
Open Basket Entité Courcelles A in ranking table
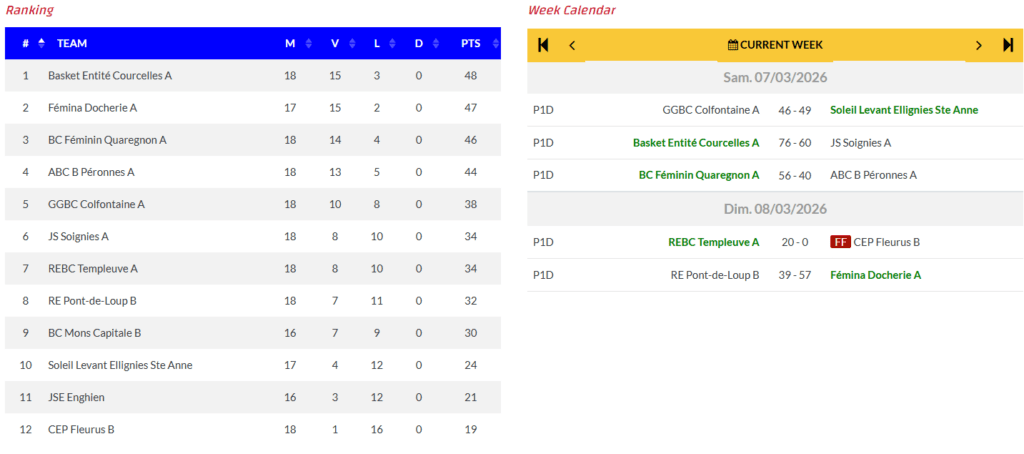coord(110,76)
